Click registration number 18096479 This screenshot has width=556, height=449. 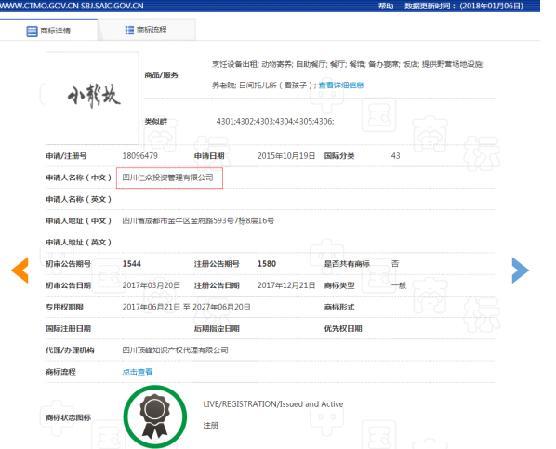140,156
